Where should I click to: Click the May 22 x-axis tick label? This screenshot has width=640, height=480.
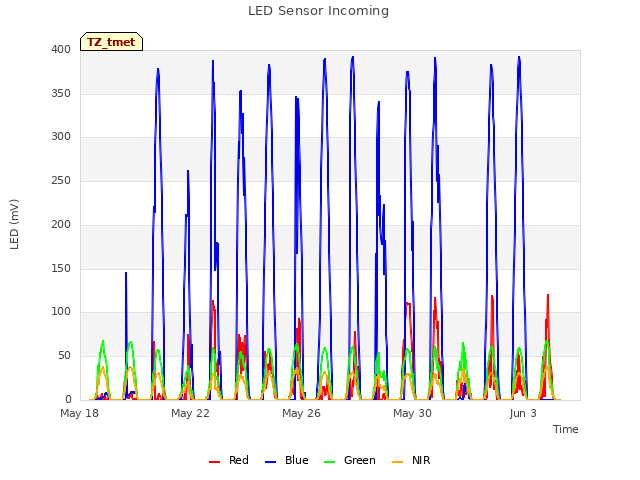190,413
